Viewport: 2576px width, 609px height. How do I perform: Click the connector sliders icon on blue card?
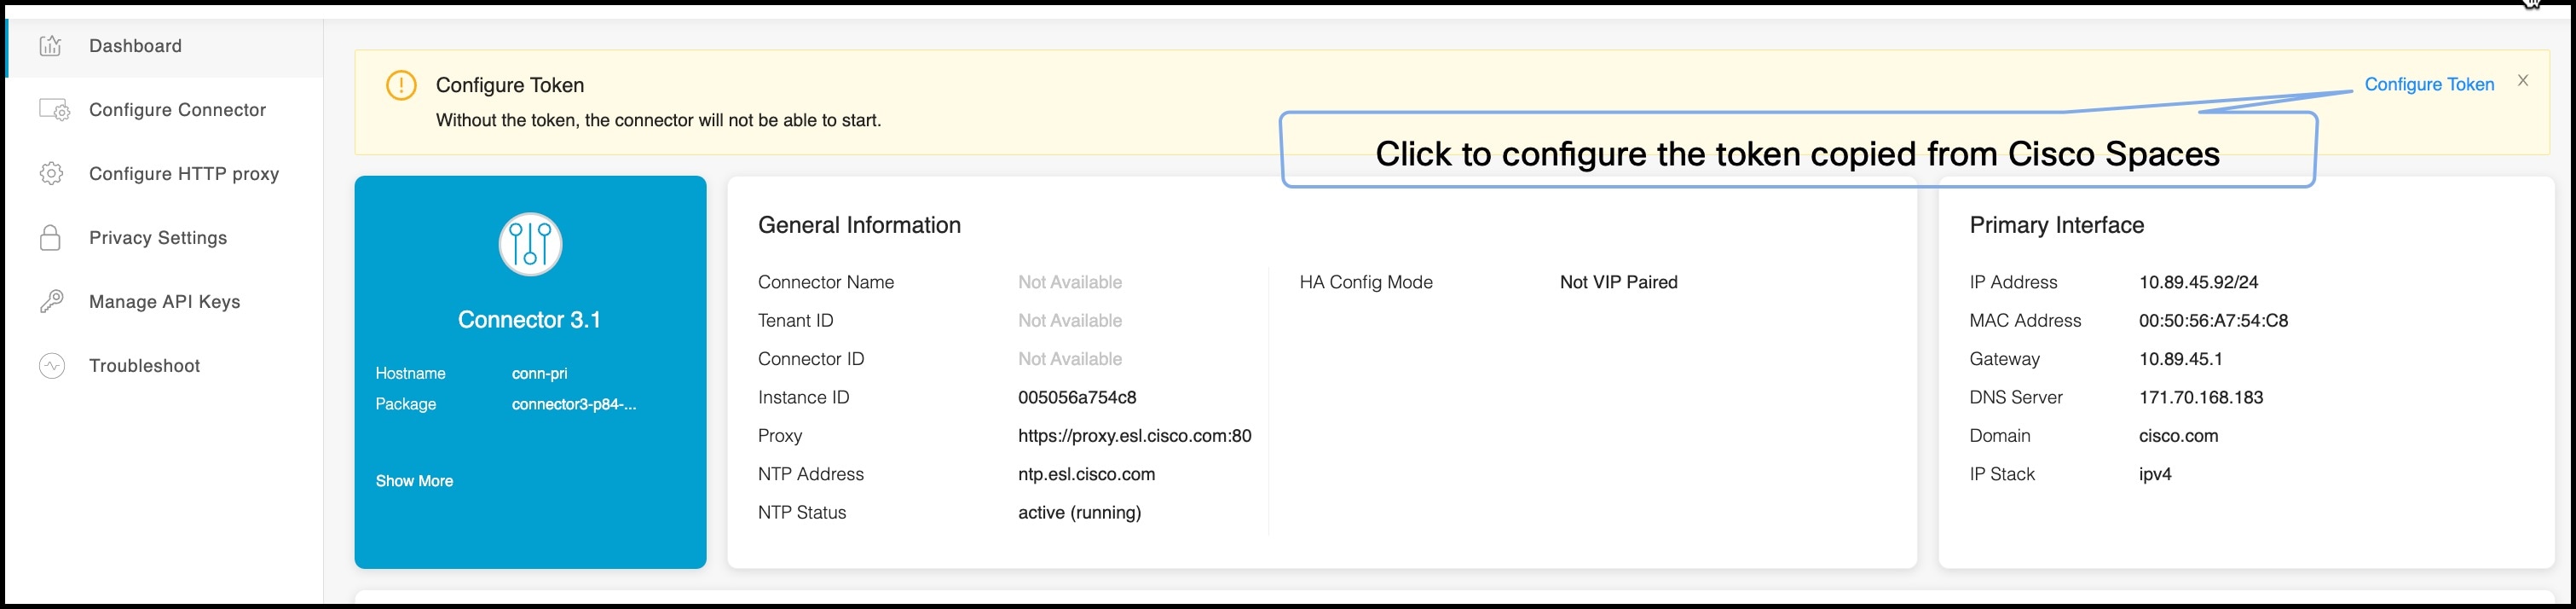[530, 244]
